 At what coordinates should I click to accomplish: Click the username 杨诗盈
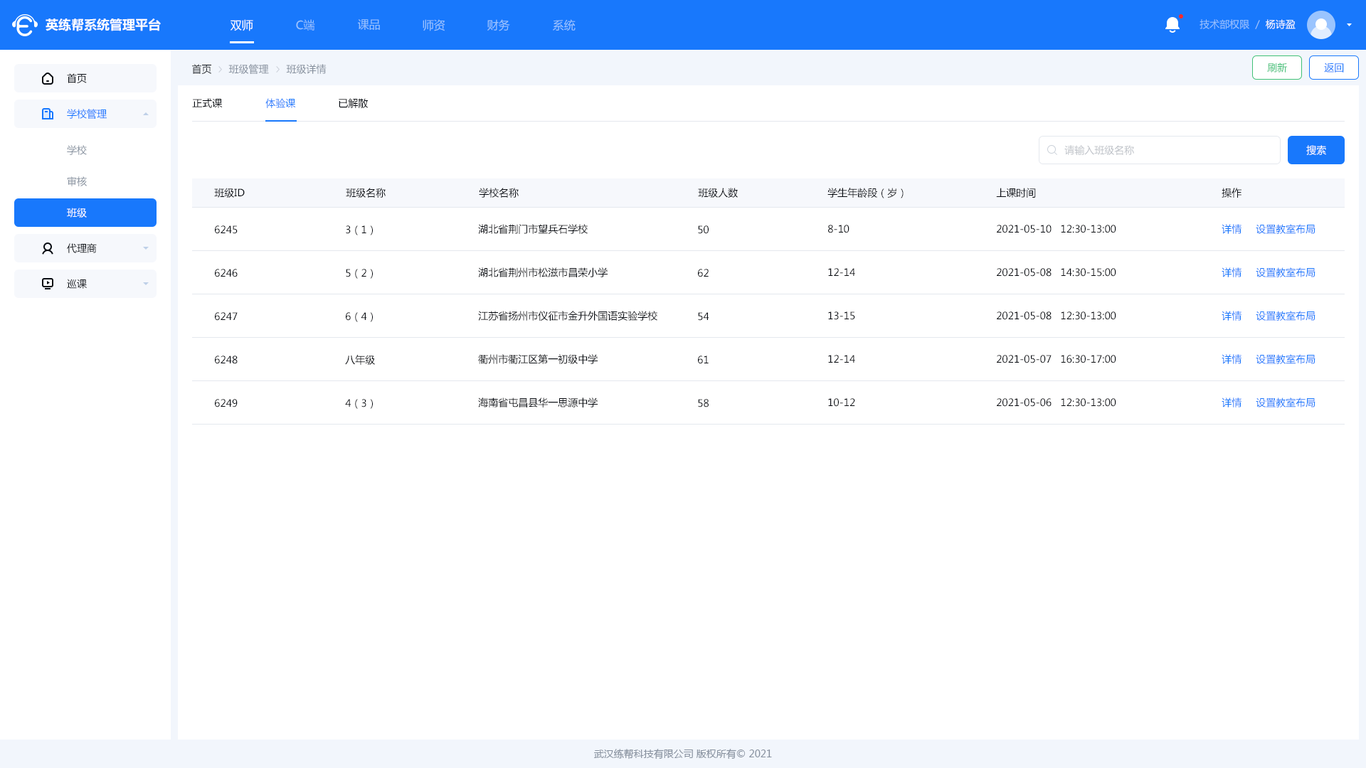tap(1280, 25)
